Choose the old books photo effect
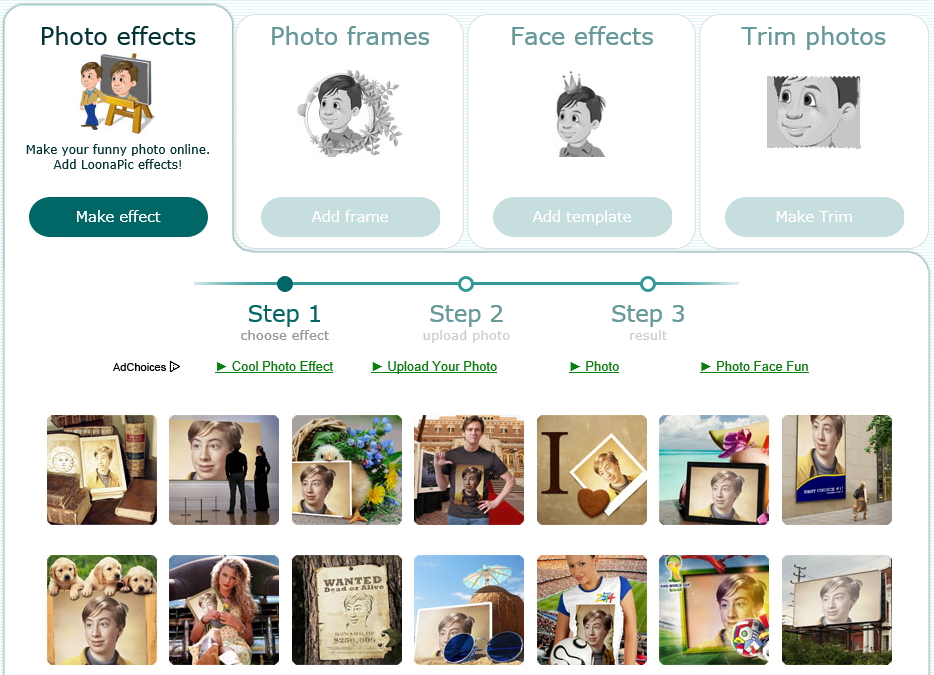This screenshot has width=934, height=675. pos(102,470)
